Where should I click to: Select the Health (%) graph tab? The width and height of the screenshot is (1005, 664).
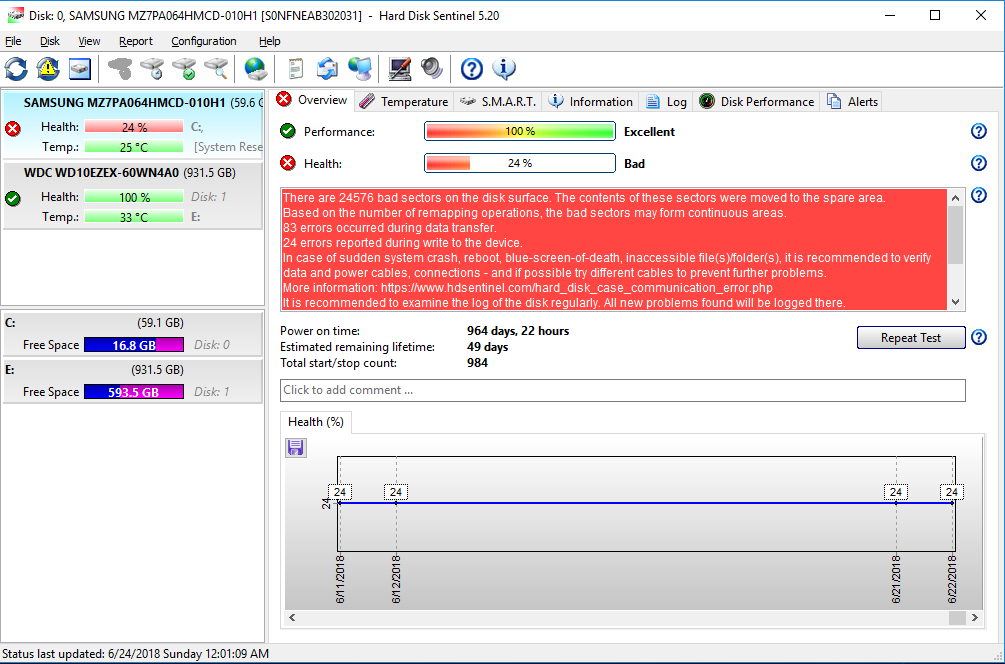pyautogui.click(x=316, y=422)
